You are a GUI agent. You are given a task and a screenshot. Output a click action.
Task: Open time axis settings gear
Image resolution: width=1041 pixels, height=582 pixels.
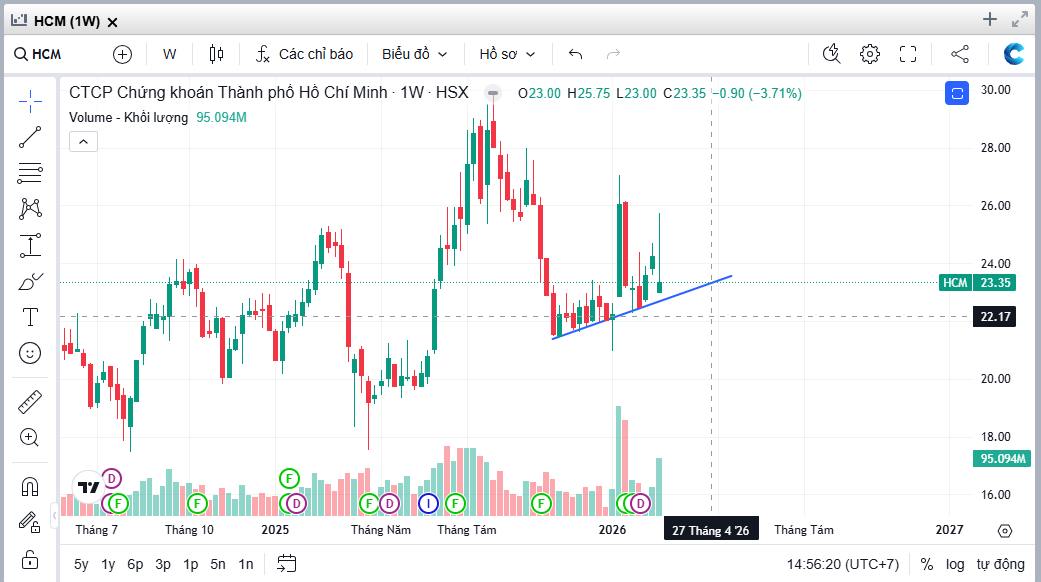coord(1005,531)
